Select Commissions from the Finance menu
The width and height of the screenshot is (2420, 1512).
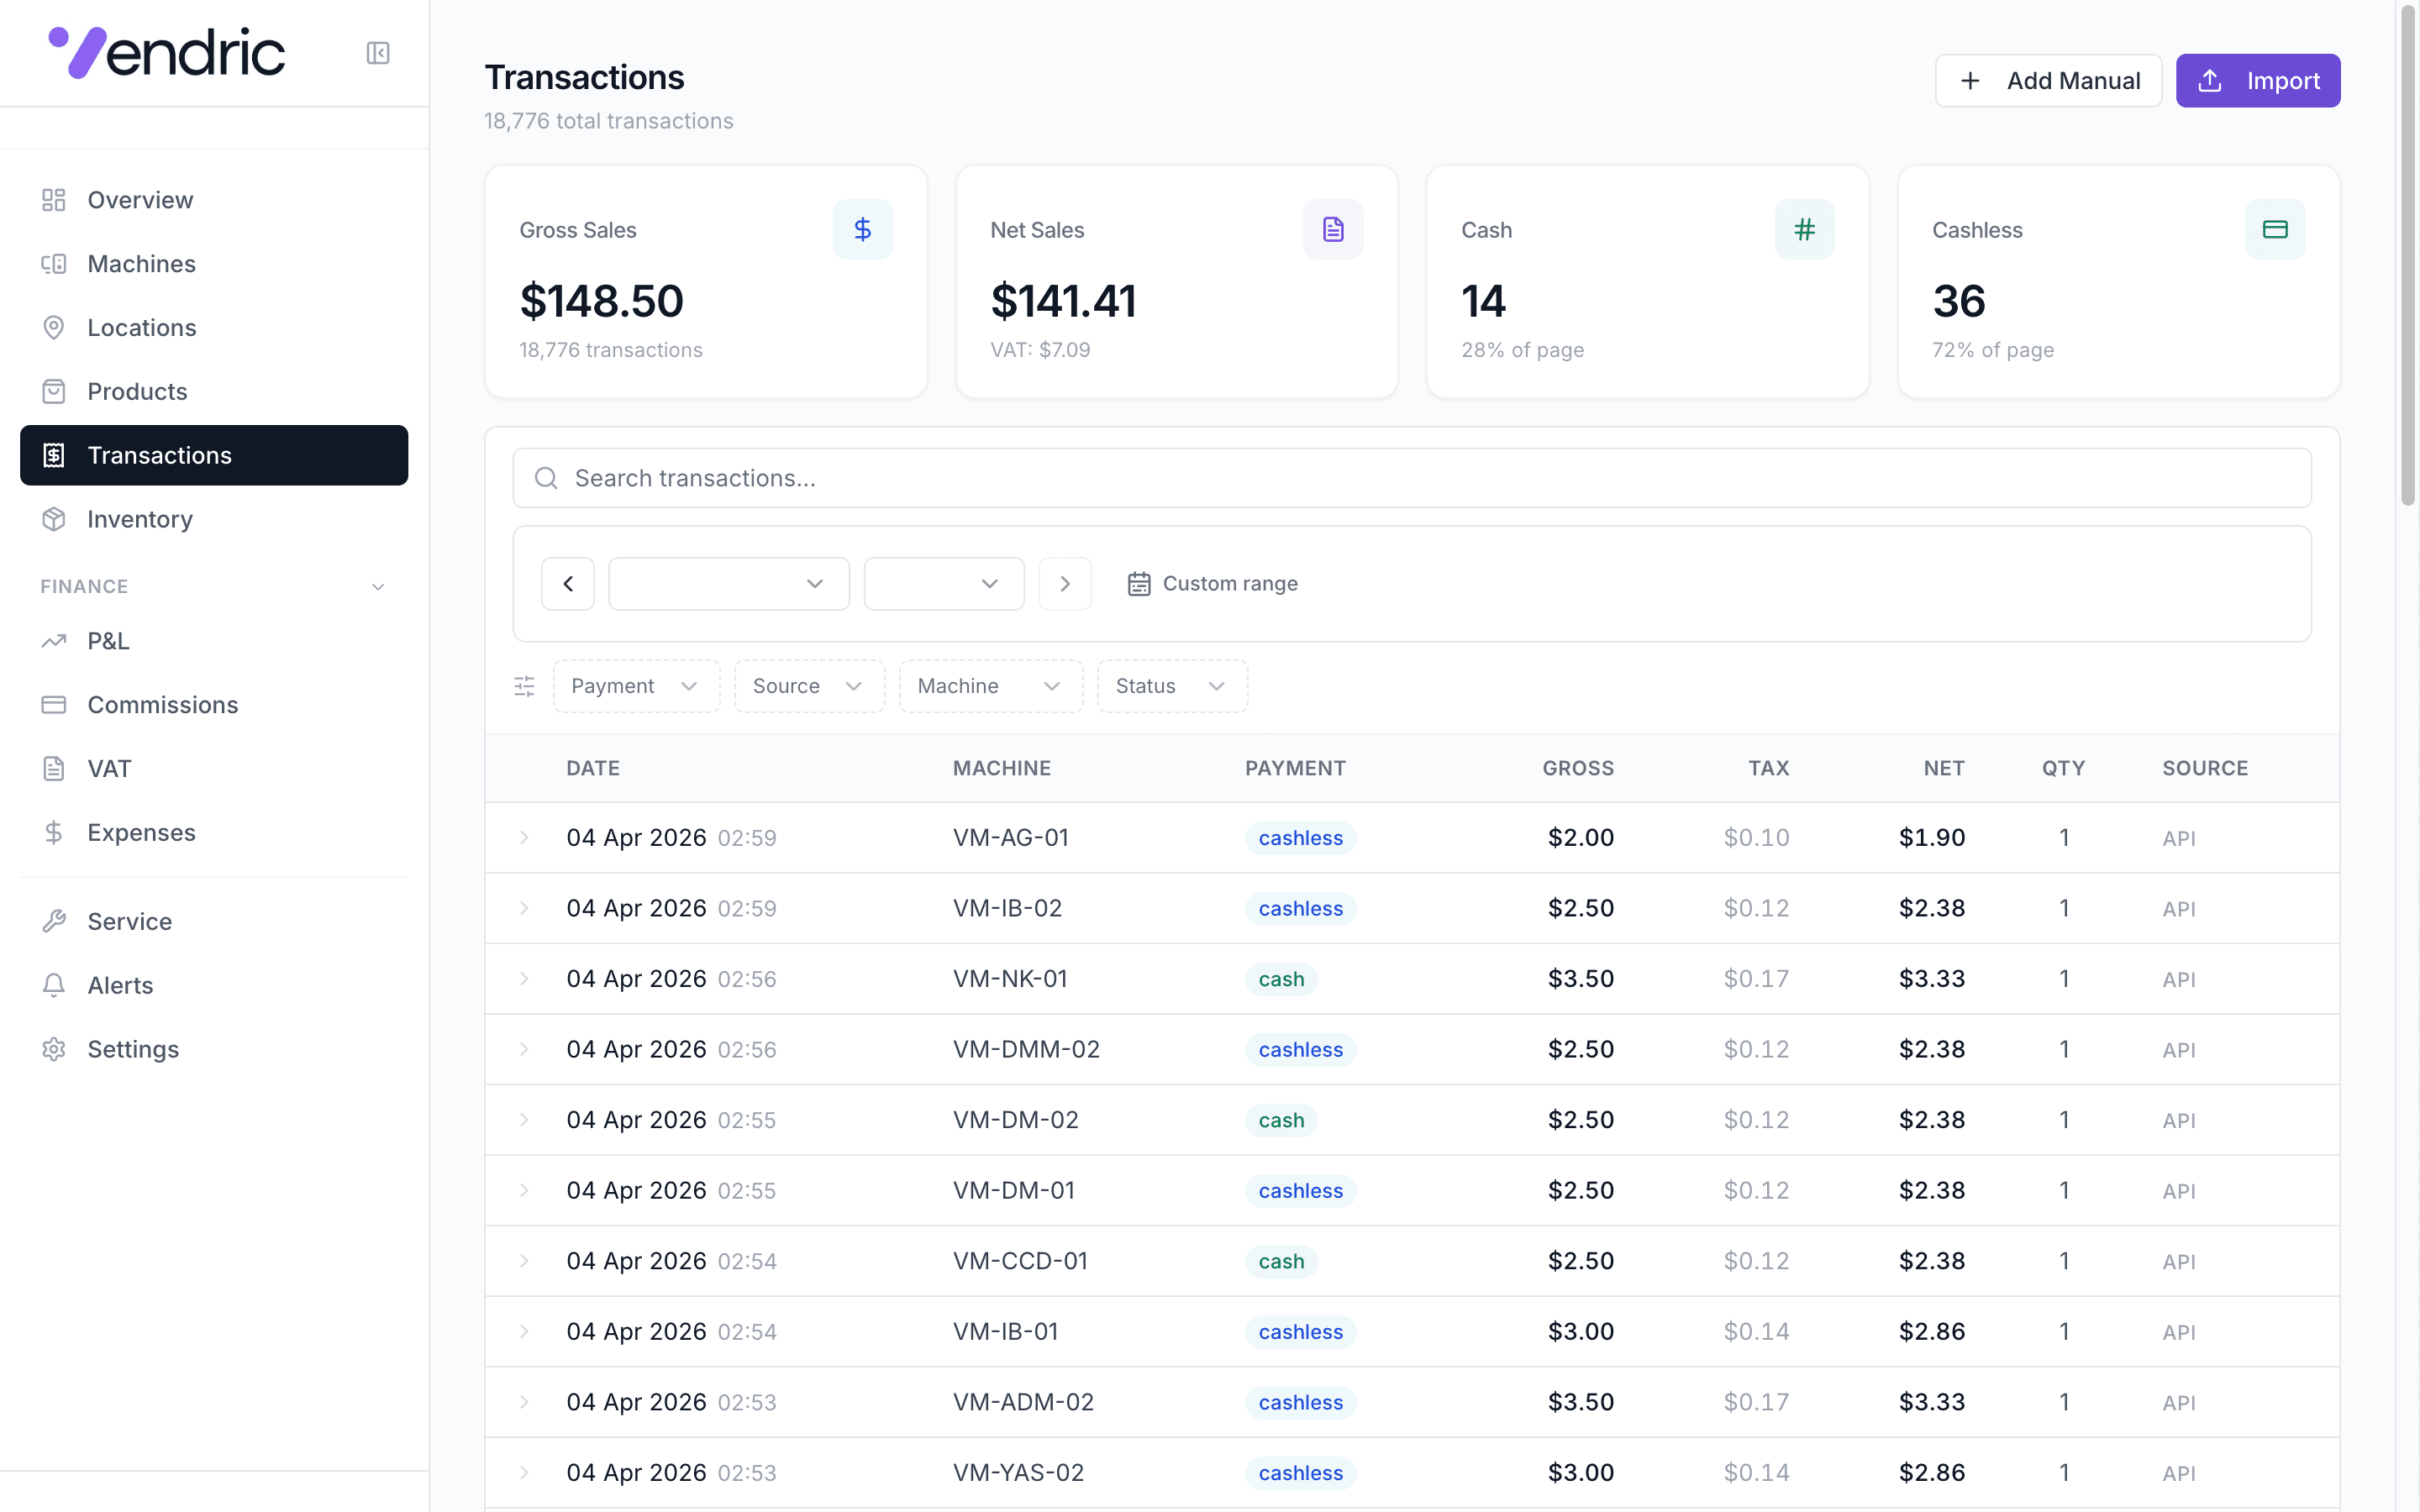162,704
